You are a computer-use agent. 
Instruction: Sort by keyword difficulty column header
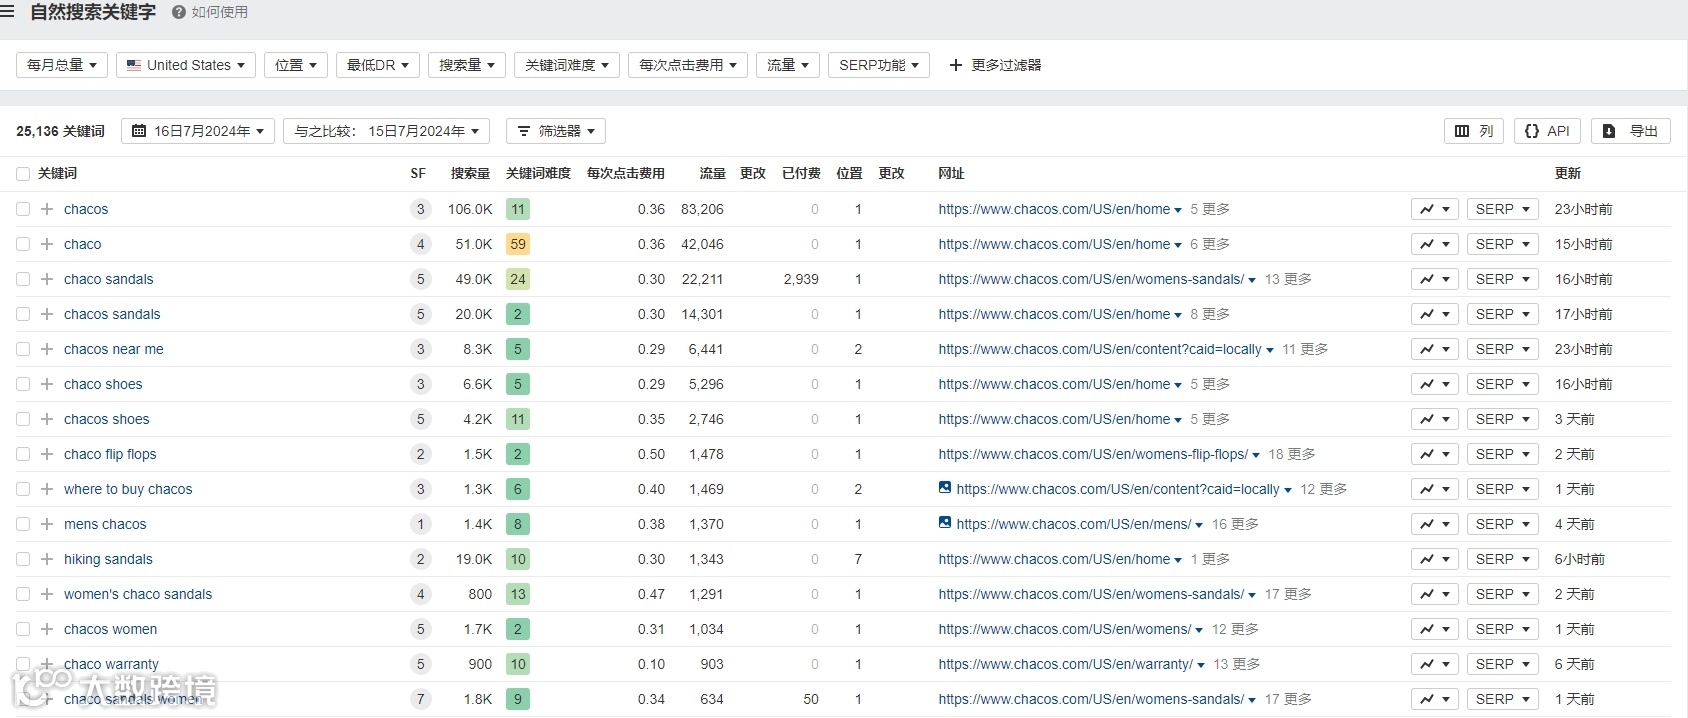click(x=538, y=174)
